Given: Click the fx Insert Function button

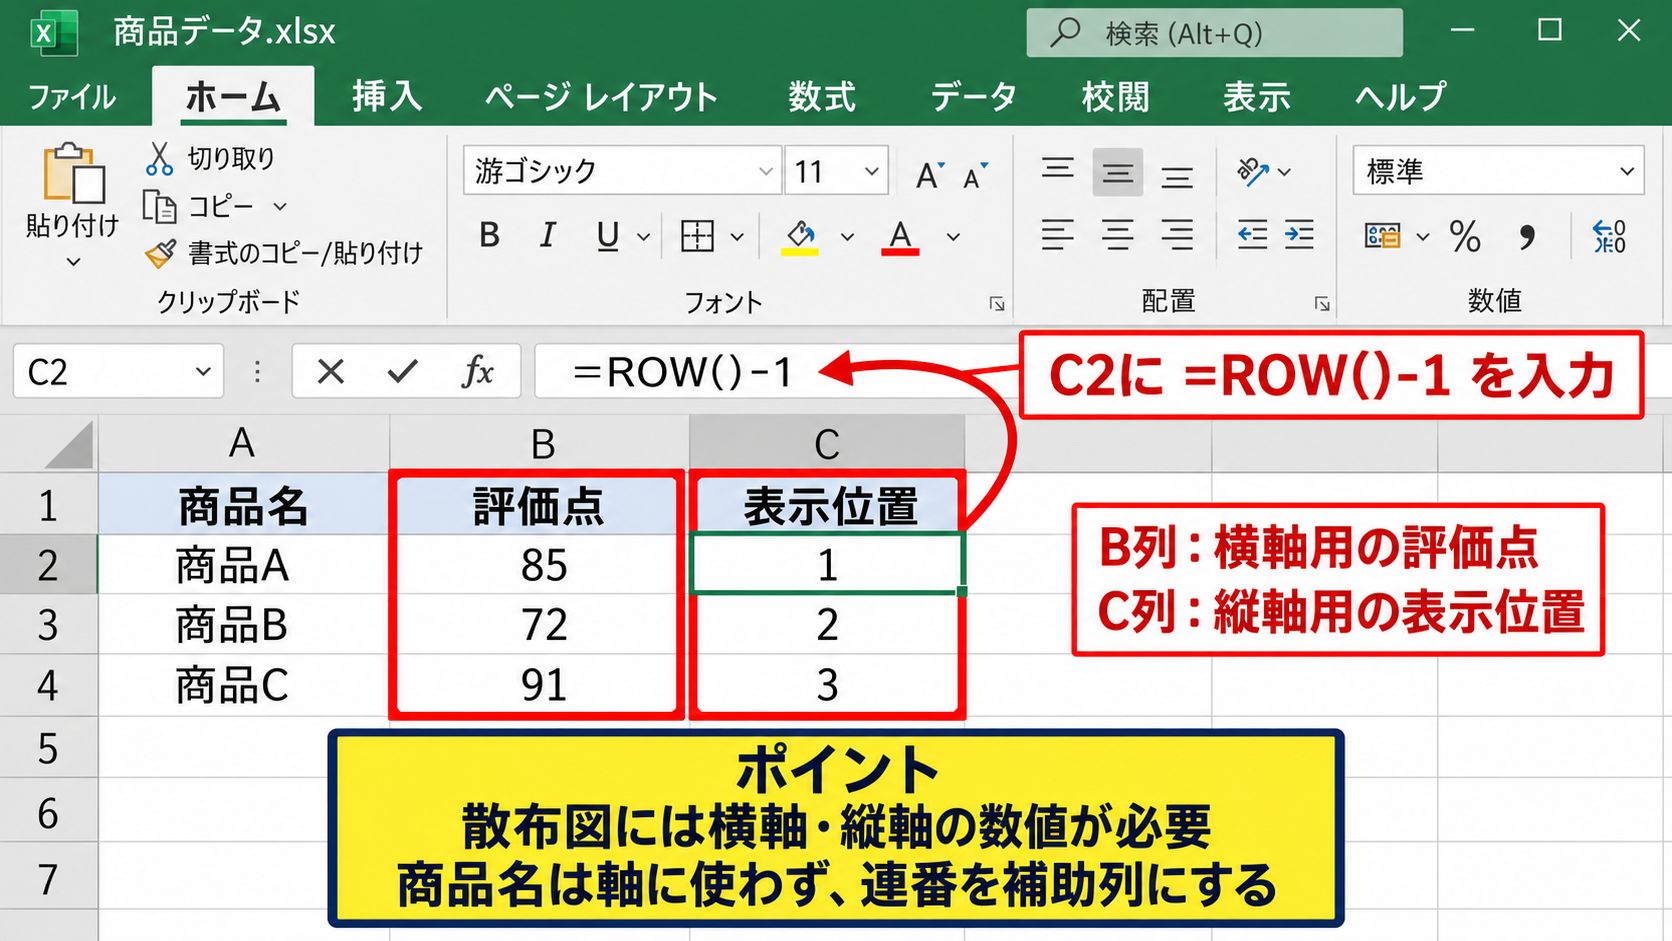Looking at the screenshot, I should point(478,372).
